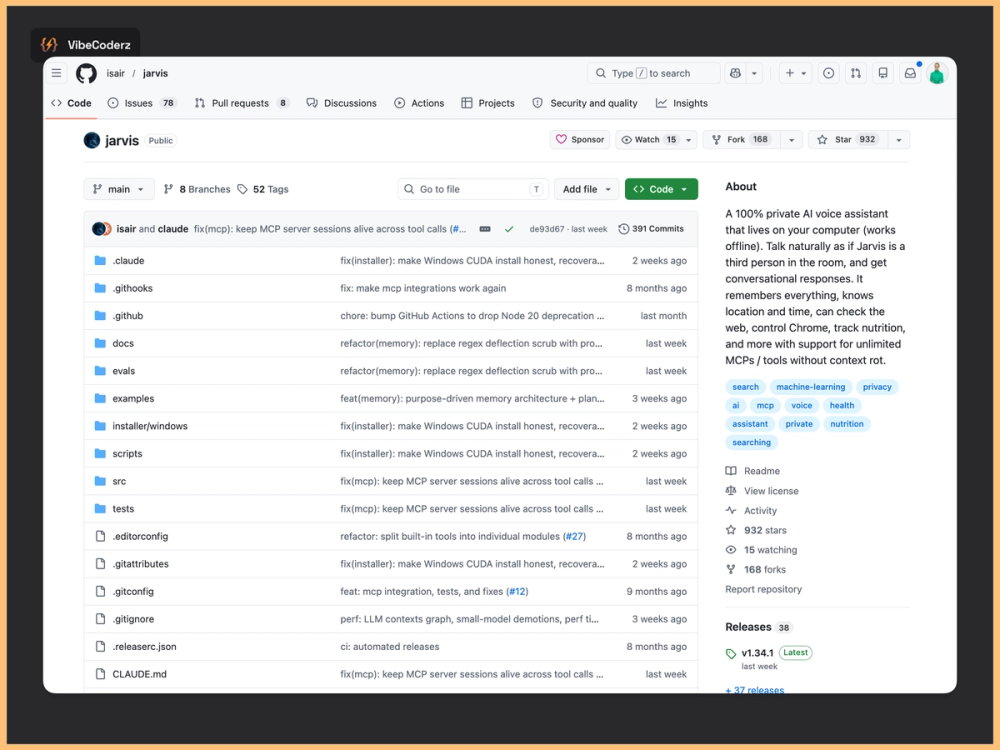Viewport: 1000px width, 750px height.
Task: Open pull request #27 link
Action: point(575,536)
